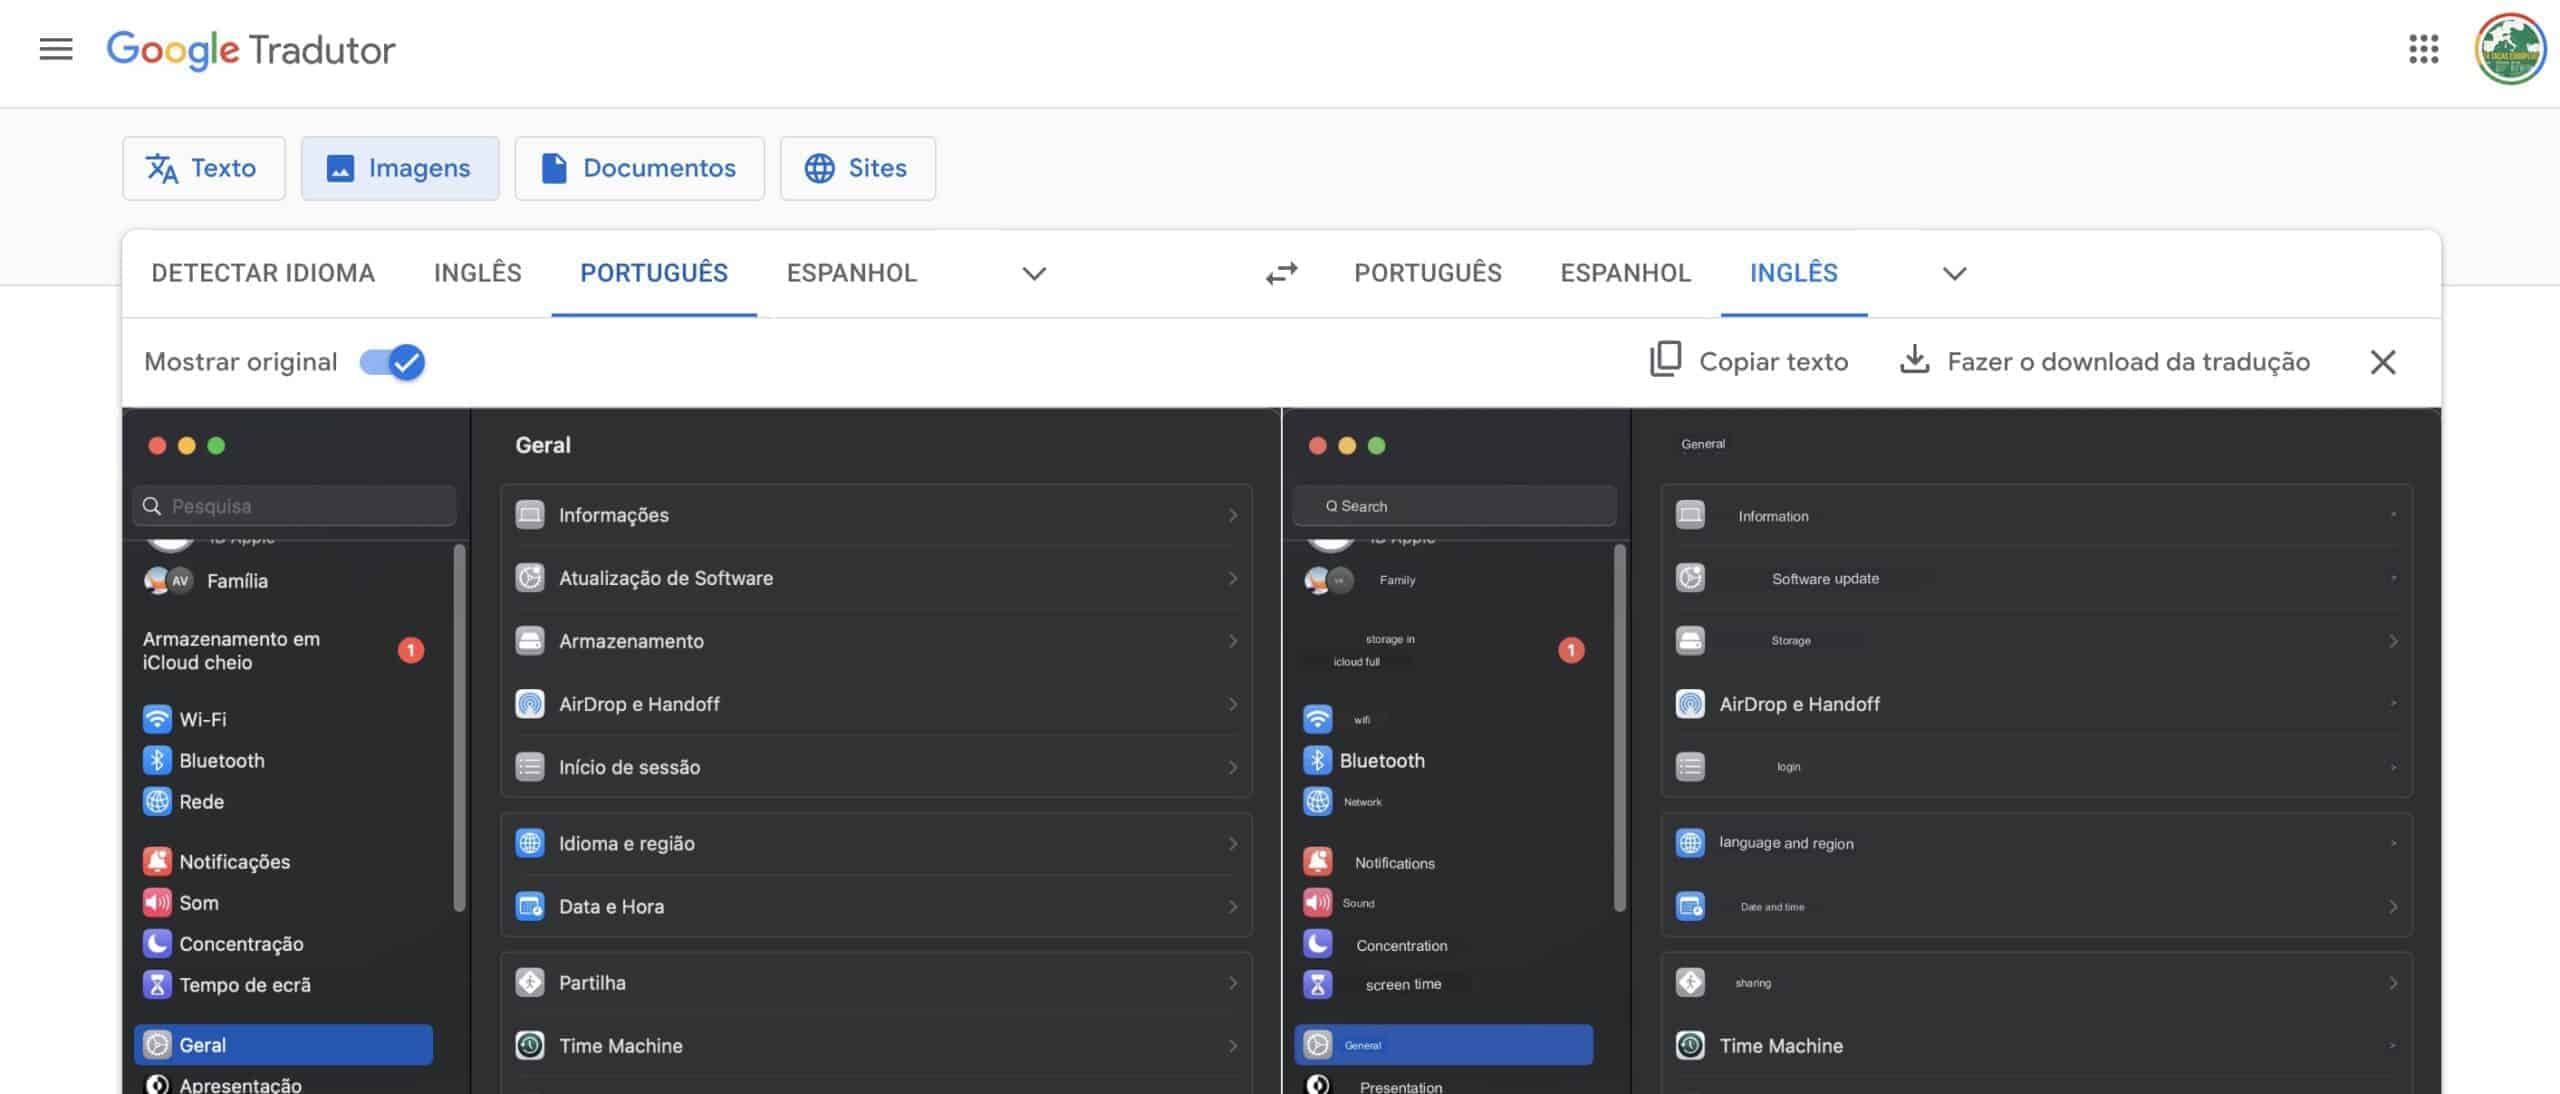The height and width of the screenshot is (1094, 2560).
Task: Click the copy-to-clipboard icon next to Copiar texto
Action: [x=1665, y=361]
